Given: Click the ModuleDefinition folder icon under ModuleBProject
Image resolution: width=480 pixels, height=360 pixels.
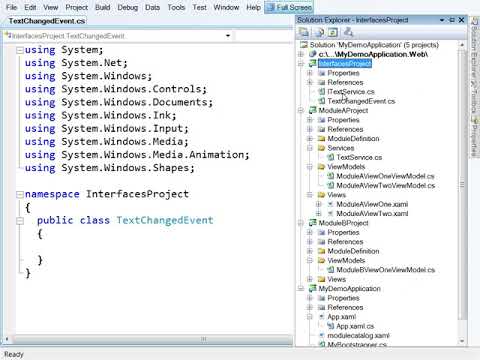Looking at the screenshot, I should pyautogui.click(x=322, y=251).
